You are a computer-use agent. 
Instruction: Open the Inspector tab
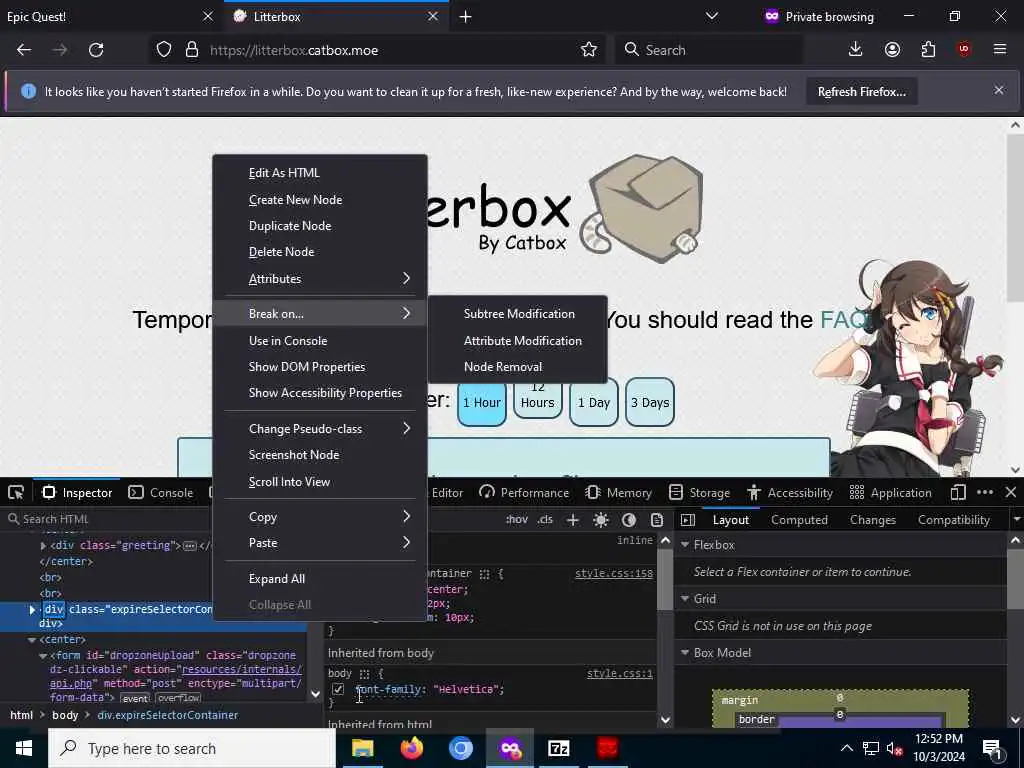click(77, 493)
